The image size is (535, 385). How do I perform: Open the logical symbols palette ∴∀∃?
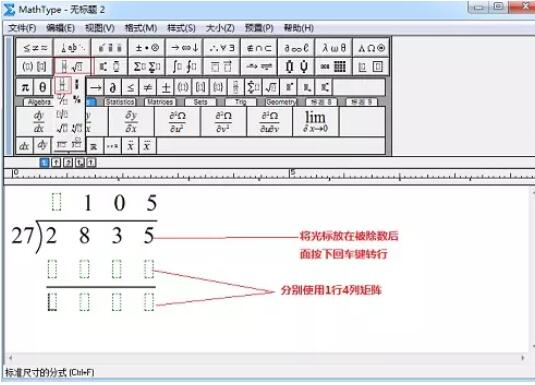[x=222, y=48]
